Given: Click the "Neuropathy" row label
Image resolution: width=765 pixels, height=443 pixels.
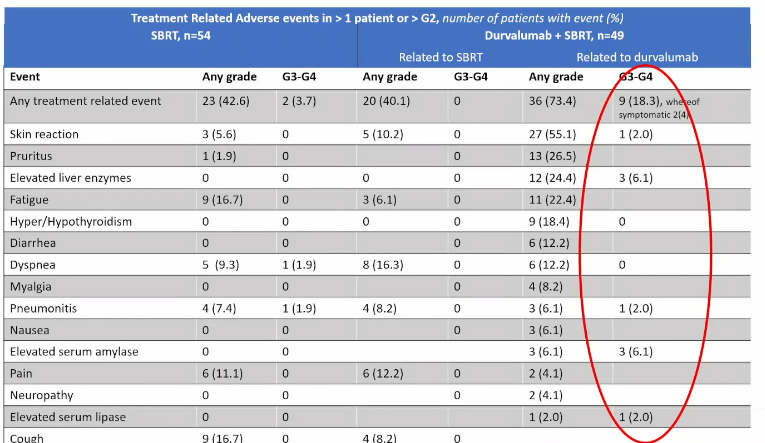Looking at the screenshot, I should tap(42, 396).
